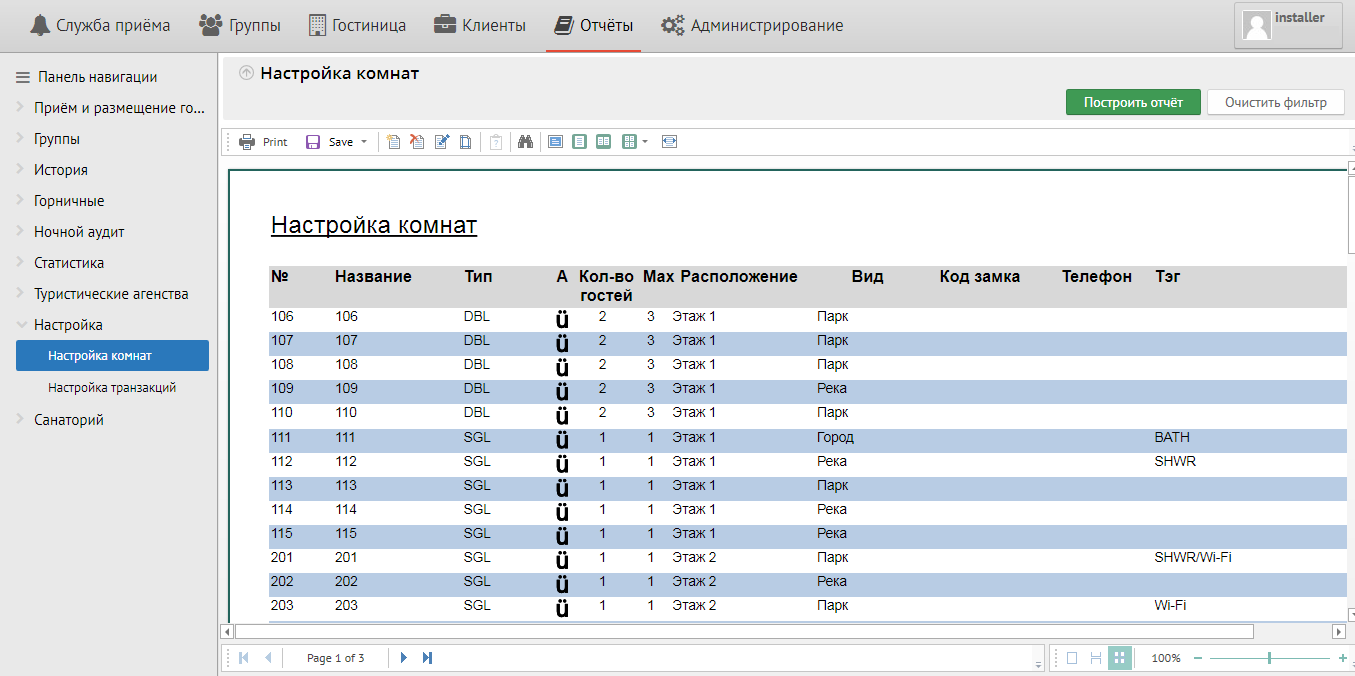Click the delete page icon with red X
The height and width of the screenshot is (676, 1355).
tap(418, 142)
